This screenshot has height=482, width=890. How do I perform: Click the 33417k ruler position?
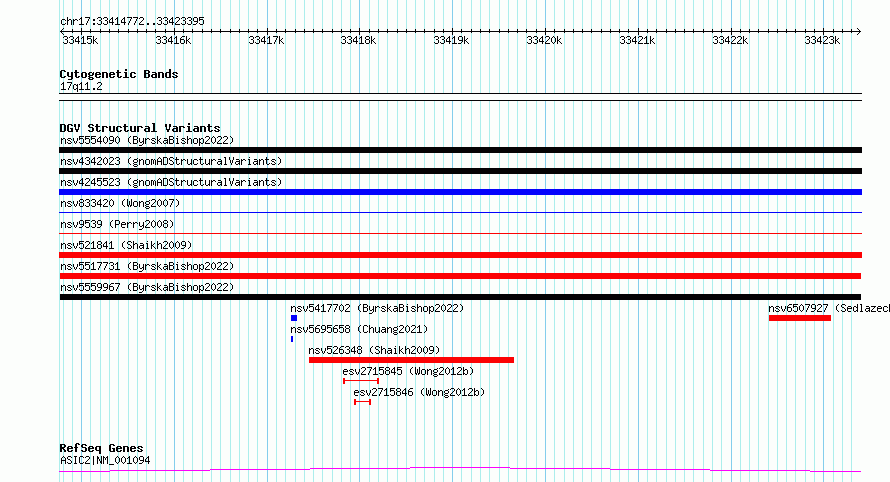(x=266, y=40)
